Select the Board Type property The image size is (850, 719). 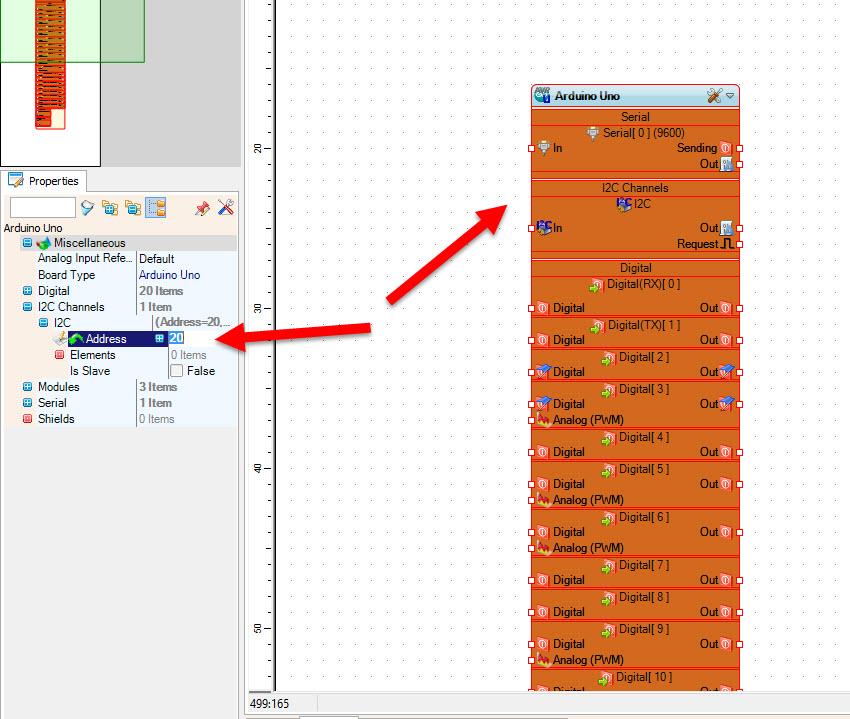(x=66, y=275)
